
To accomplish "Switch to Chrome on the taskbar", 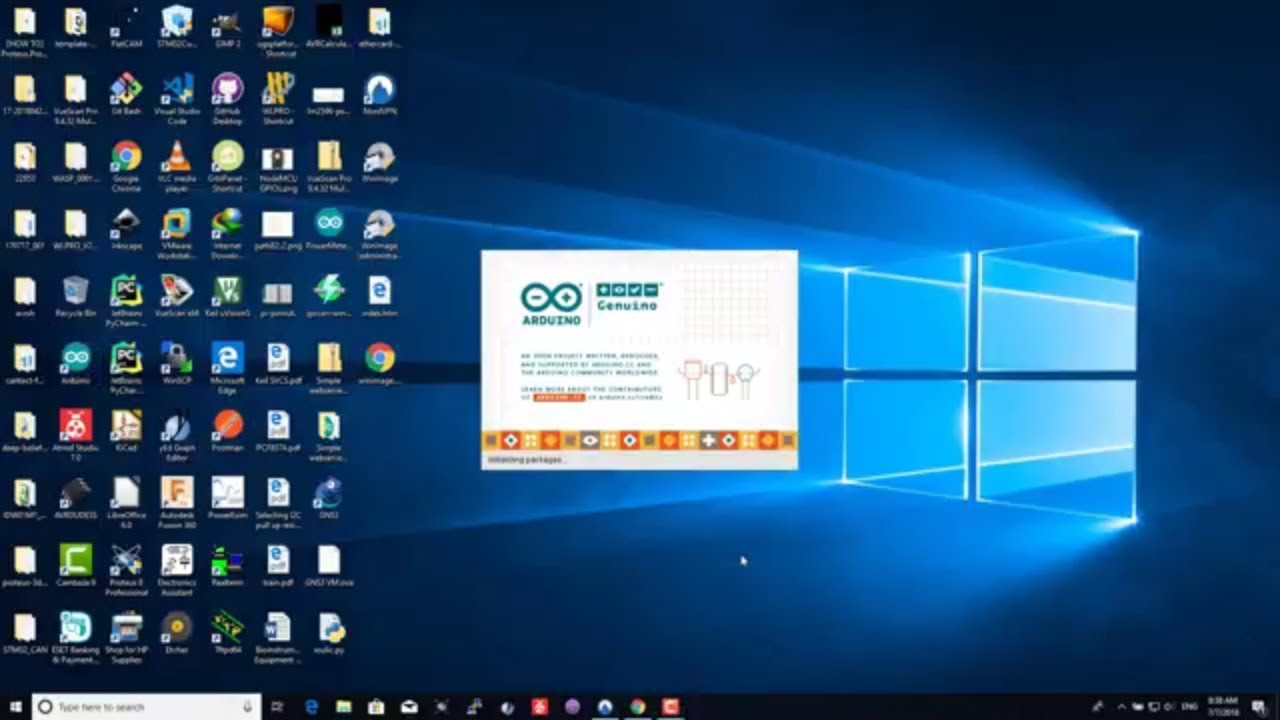I will coord(638,707).
